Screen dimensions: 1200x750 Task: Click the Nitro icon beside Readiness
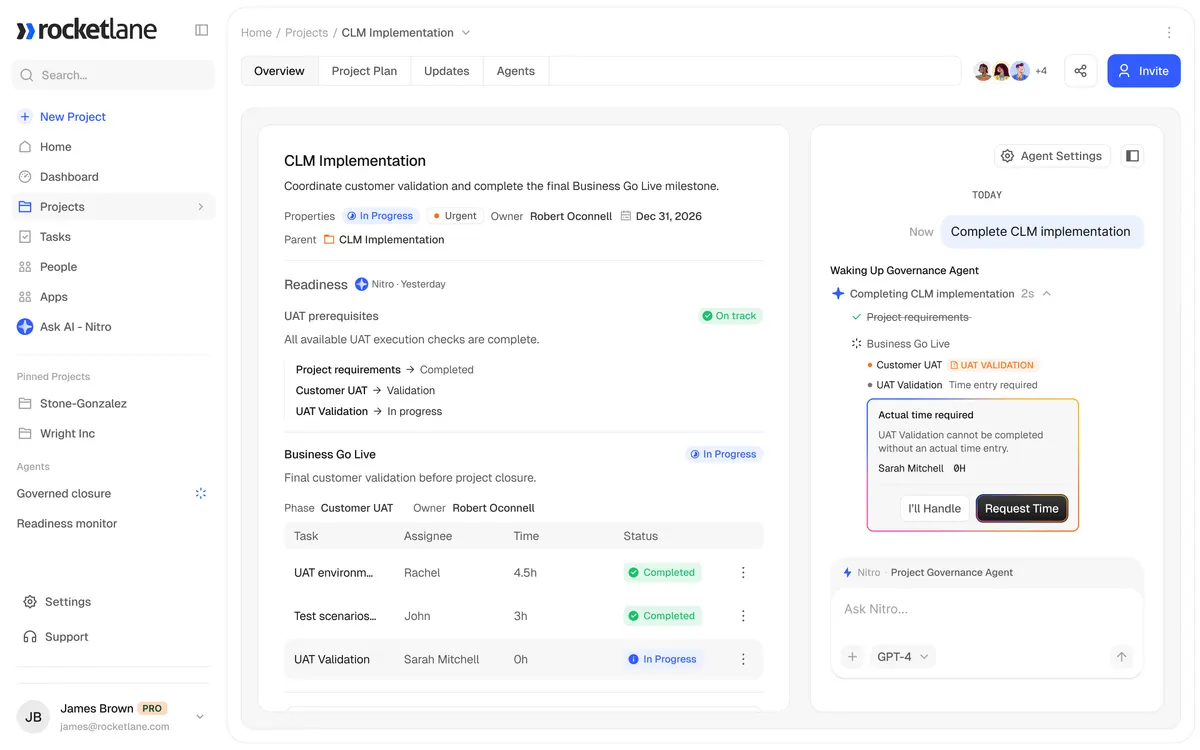pos(362,284)
